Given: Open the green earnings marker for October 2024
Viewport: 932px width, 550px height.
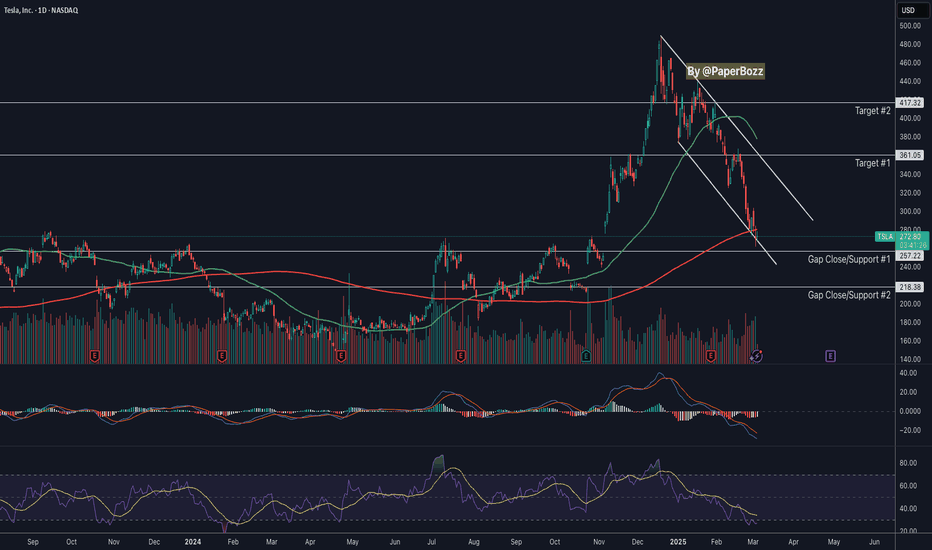Looking at the screenshot, I should tap(586, 356).
